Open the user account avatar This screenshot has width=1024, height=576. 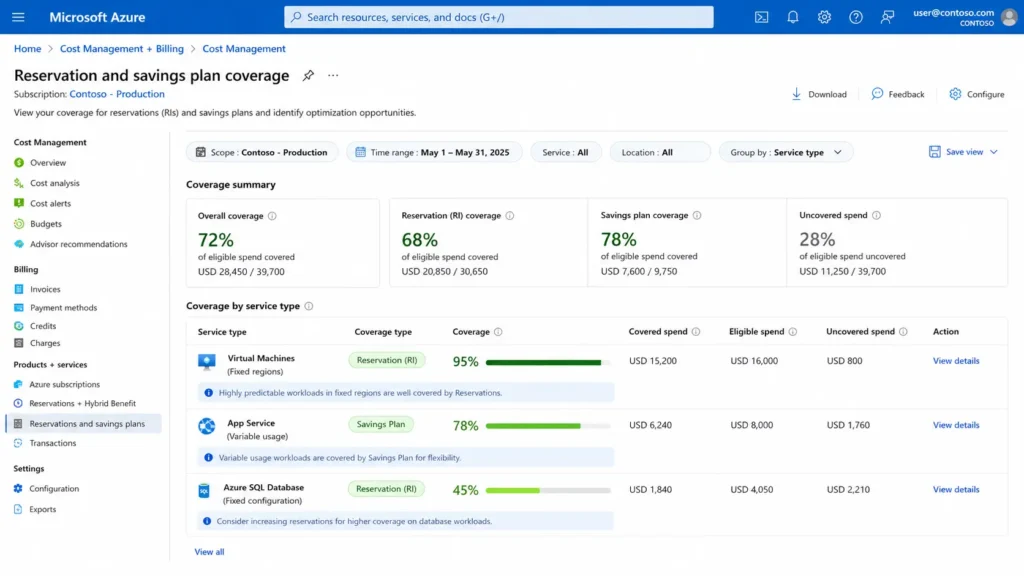(x=1009, y=17)
